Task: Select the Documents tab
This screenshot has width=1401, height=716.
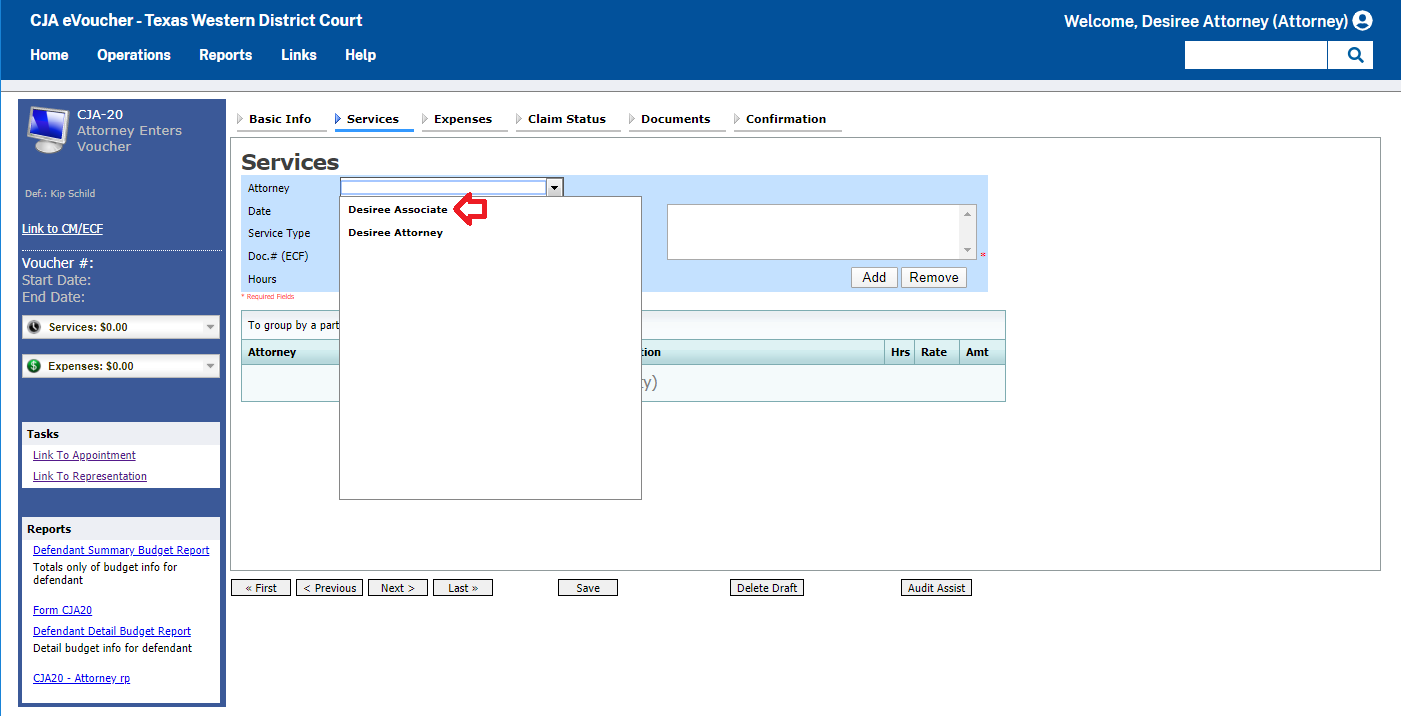Action: (676, 118)
